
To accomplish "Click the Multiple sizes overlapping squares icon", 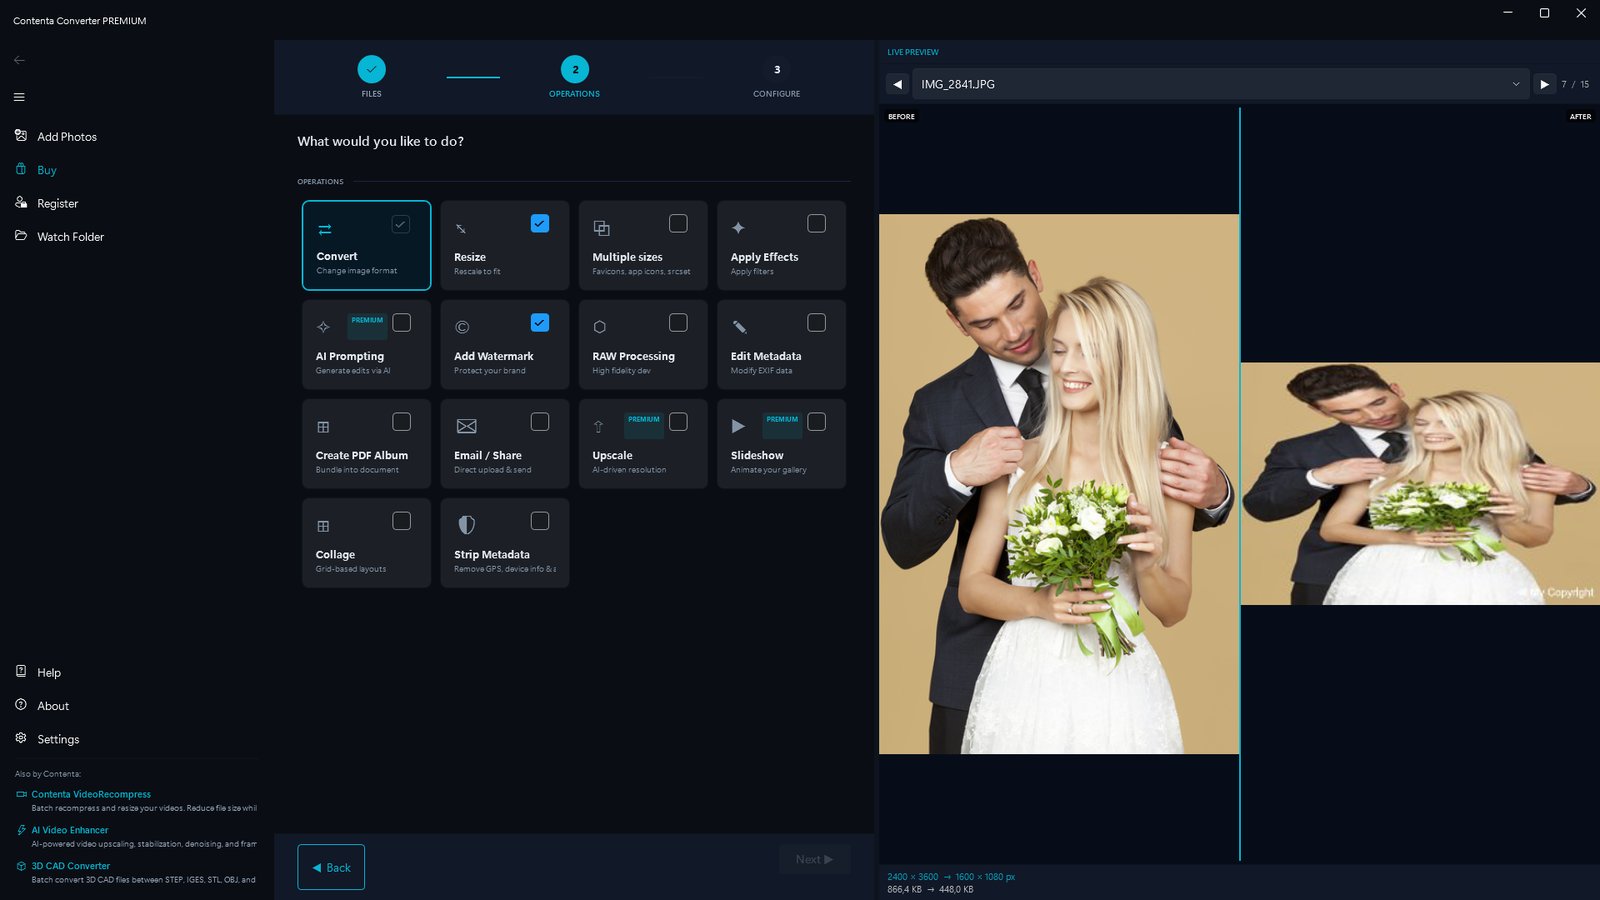I will 601,228.
